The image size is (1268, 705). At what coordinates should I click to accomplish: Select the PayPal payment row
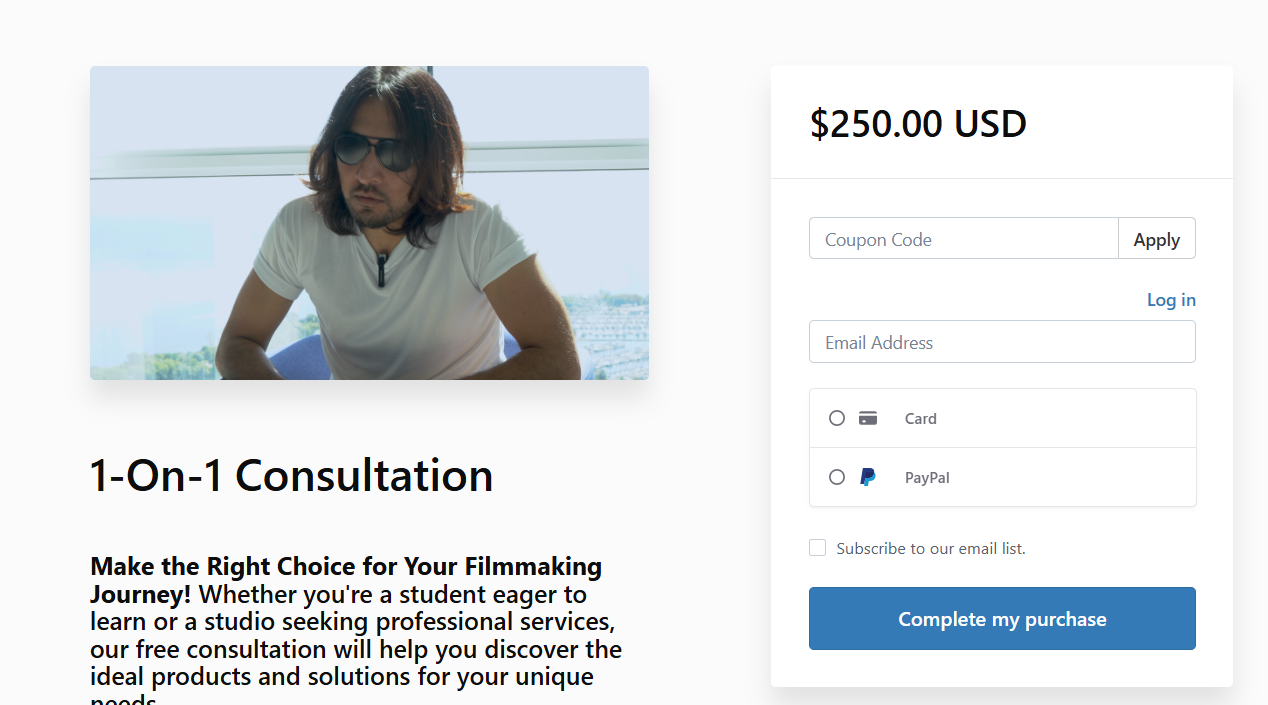1002,477
